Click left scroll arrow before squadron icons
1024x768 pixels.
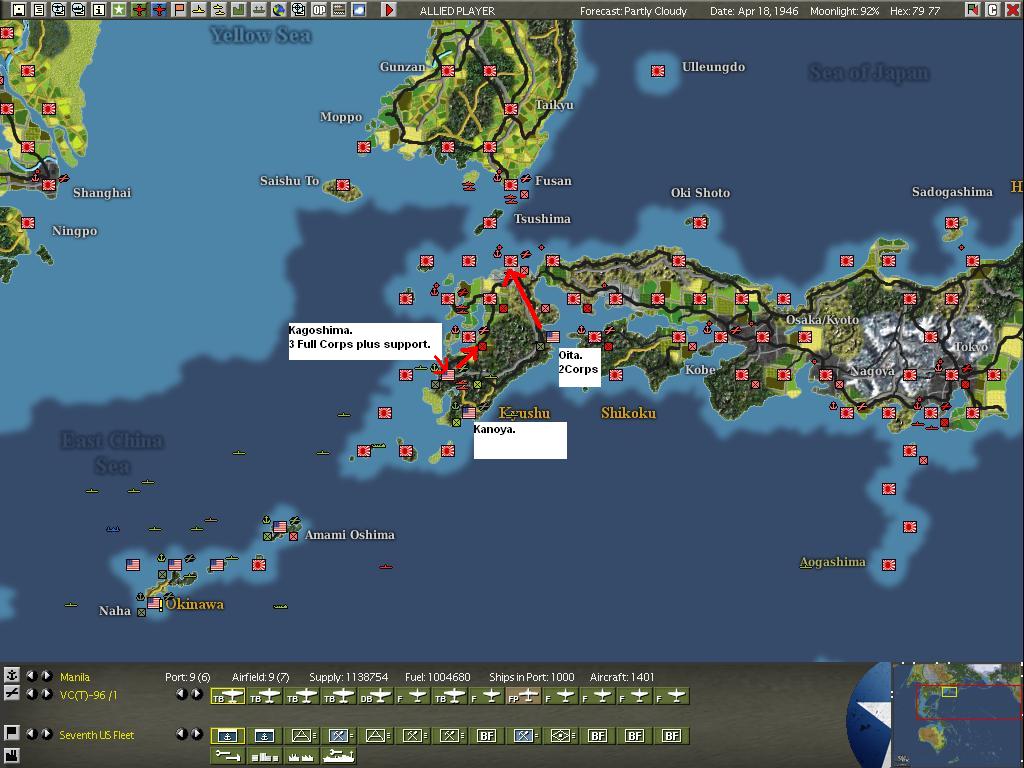(x=182, y=694)
